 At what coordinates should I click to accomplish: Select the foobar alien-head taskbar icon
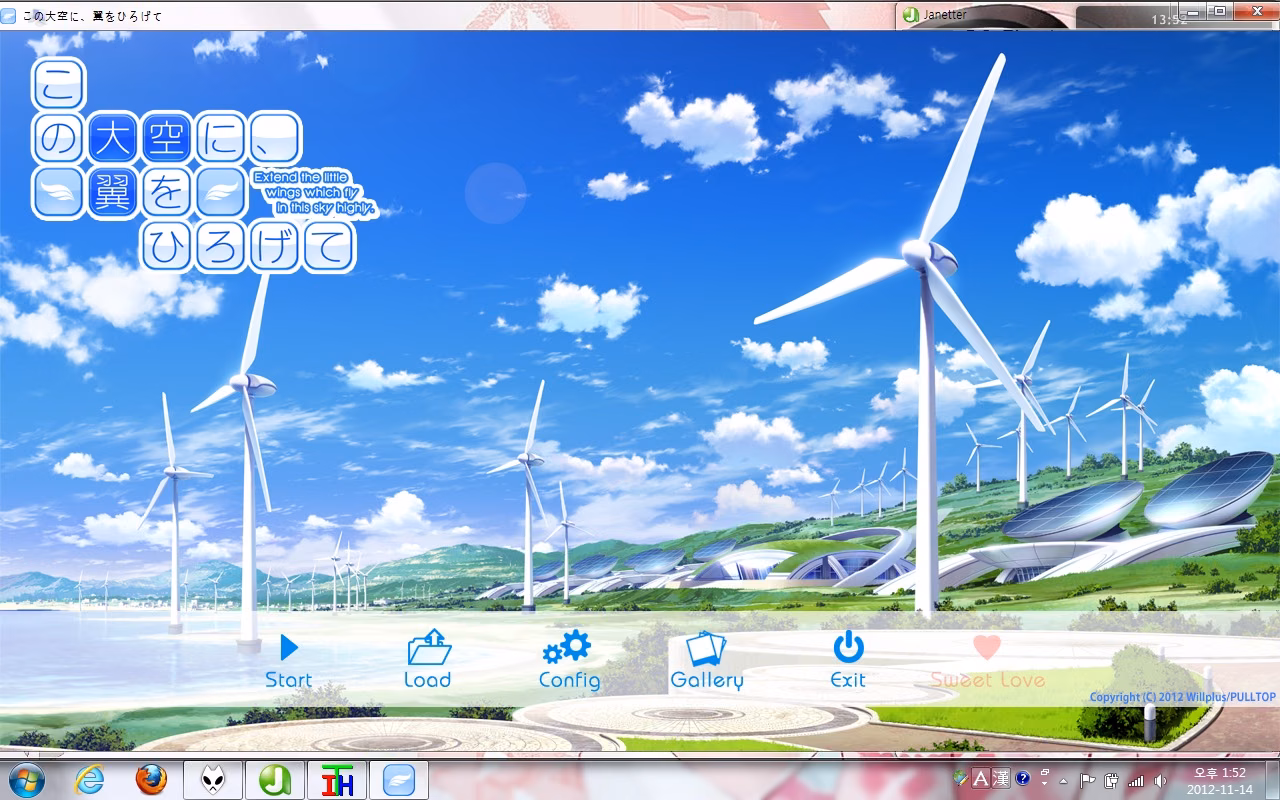click(213, 780)
